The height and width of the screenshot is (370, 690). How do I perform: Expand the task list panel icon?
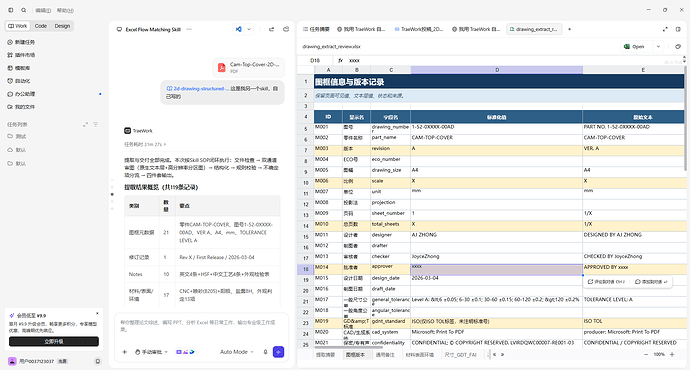[85, 125]
